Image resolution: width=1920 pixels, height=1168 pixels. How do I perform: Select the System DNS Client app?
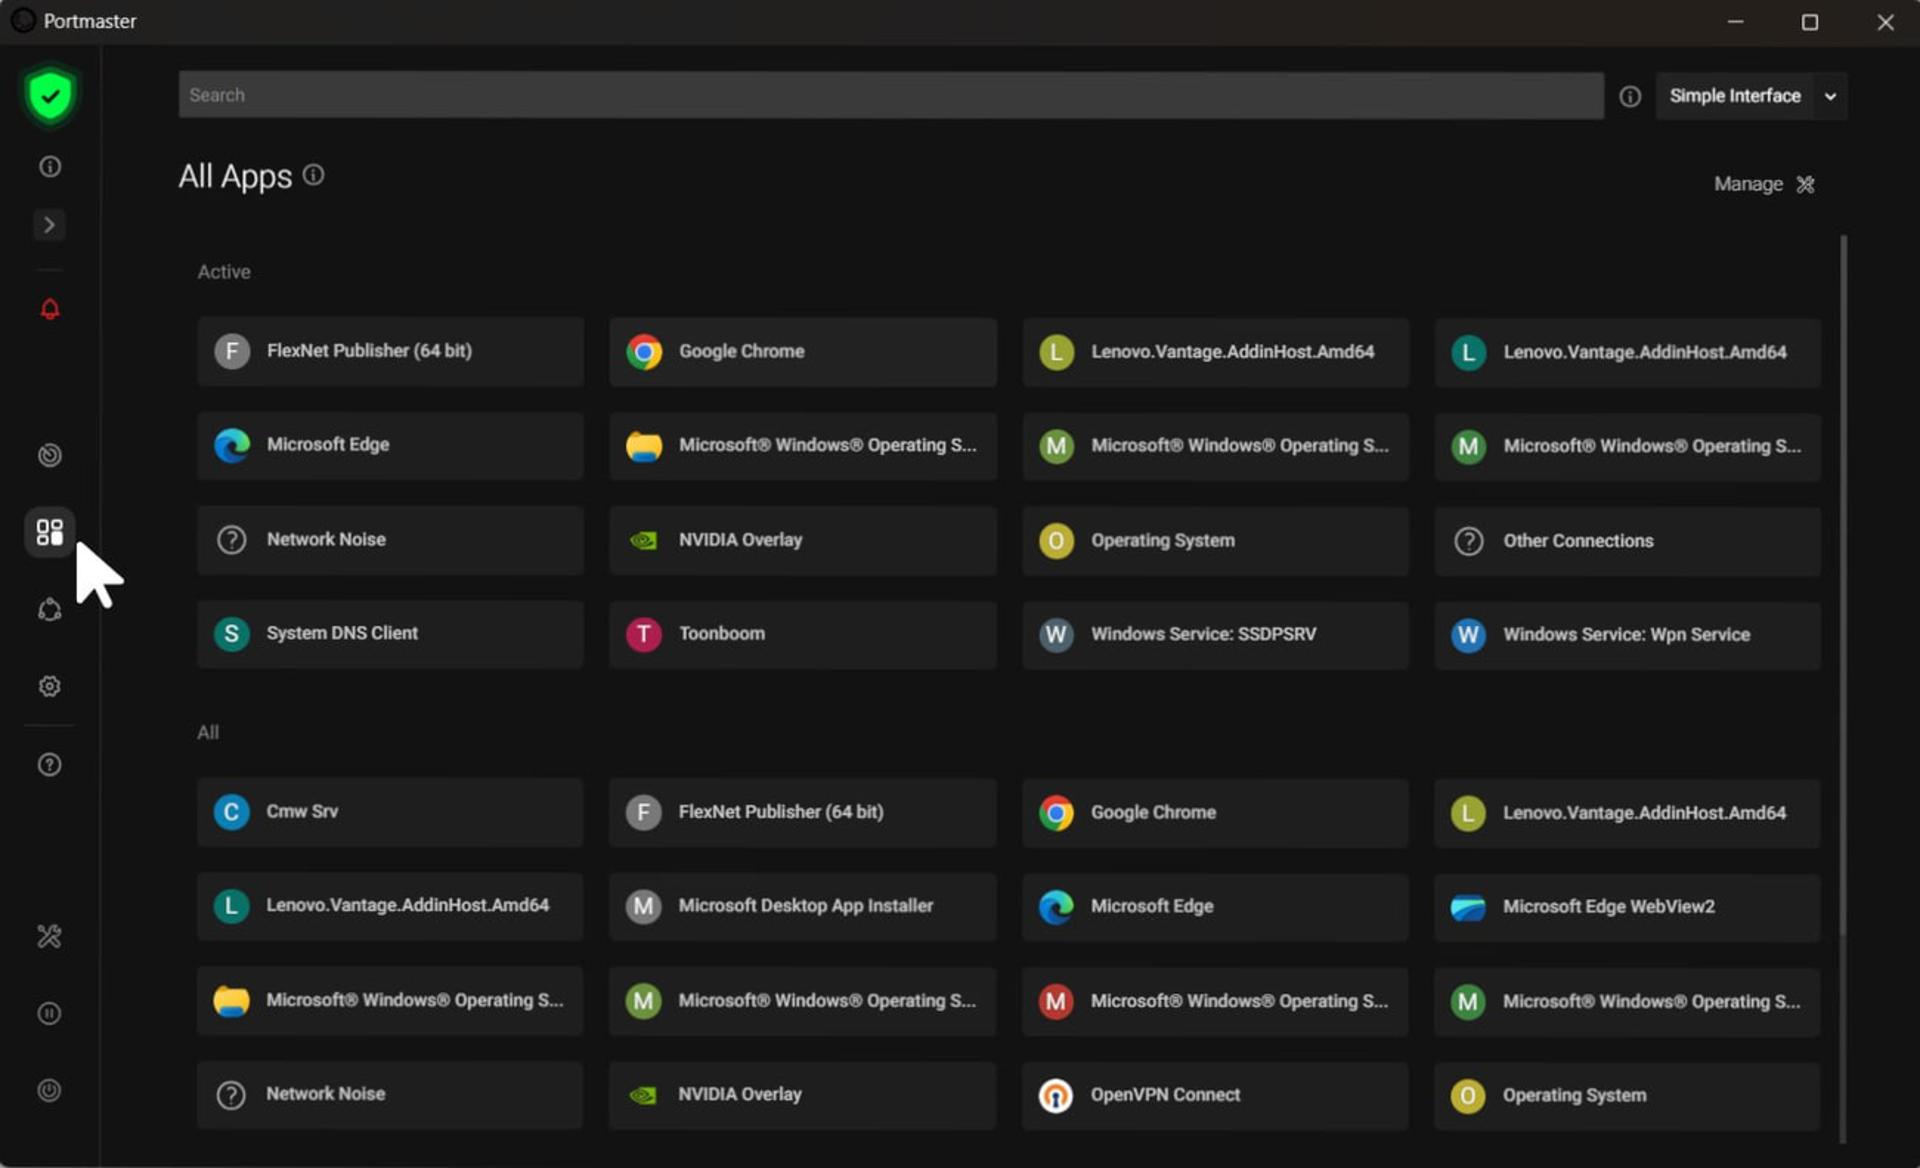pyautogui.click(x=390, y=634)
